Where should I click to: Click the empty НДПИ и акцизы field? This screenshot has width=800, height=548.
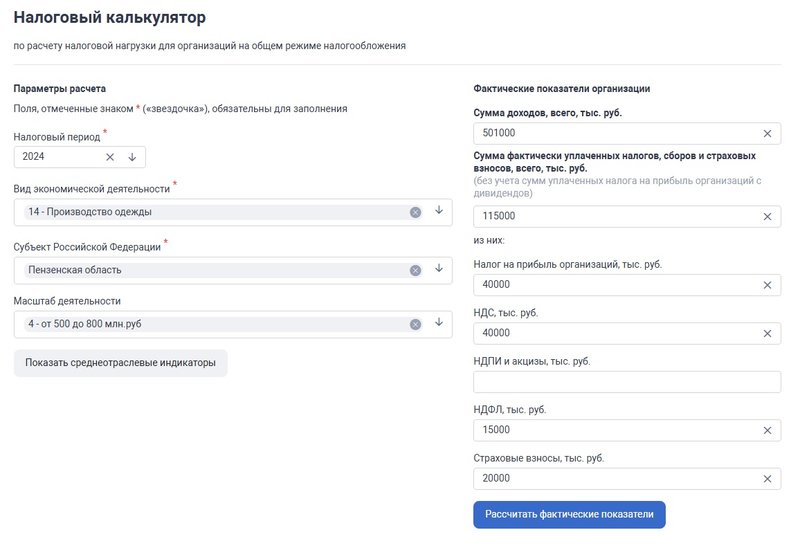tap(626, 382)
